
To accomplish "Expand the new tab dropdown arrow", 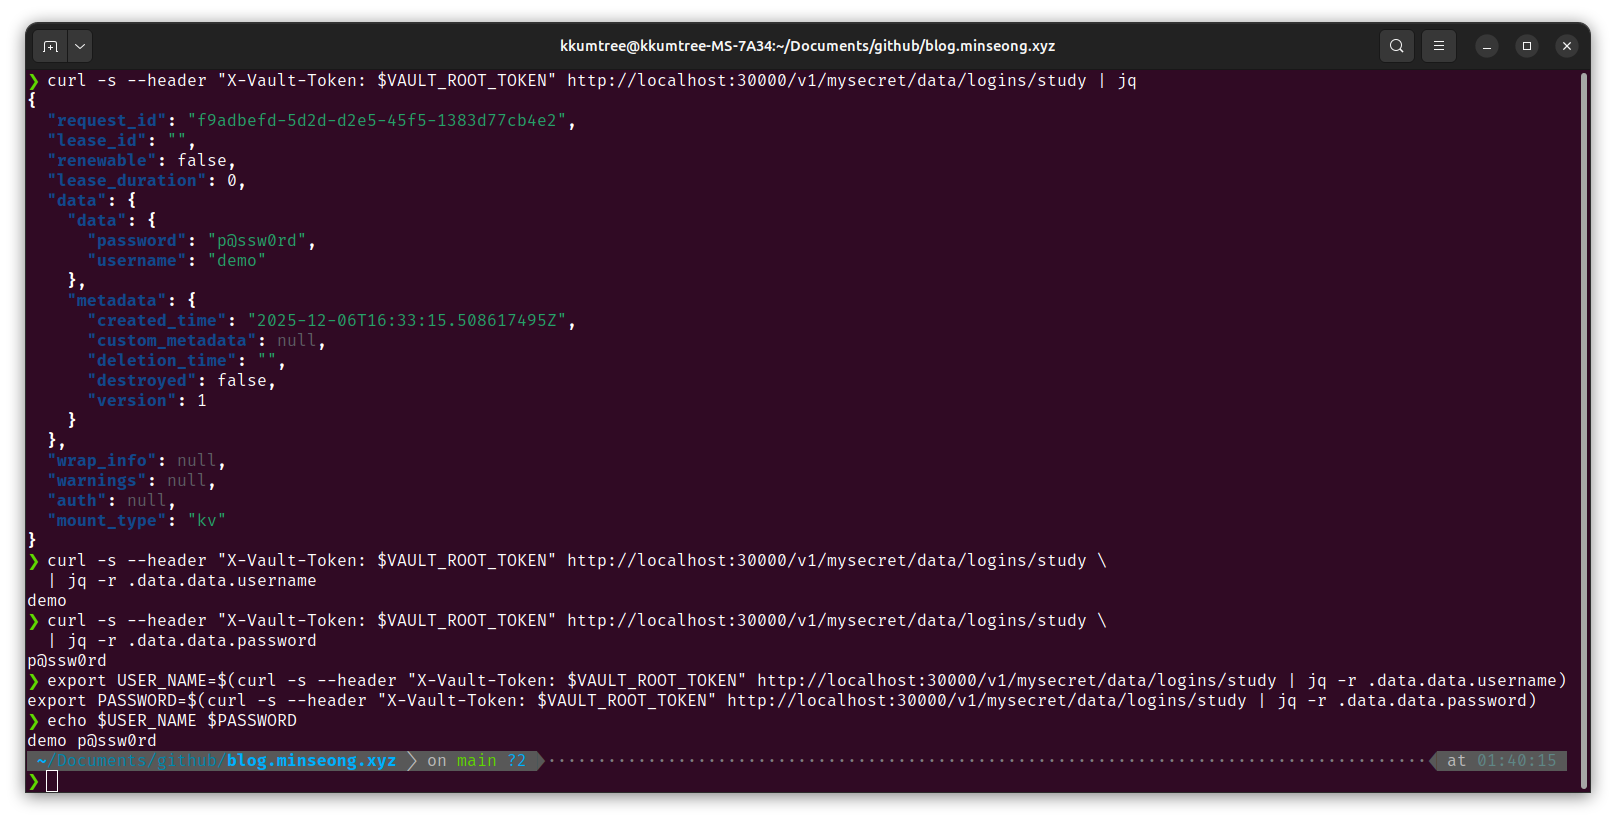I will 80,46.
